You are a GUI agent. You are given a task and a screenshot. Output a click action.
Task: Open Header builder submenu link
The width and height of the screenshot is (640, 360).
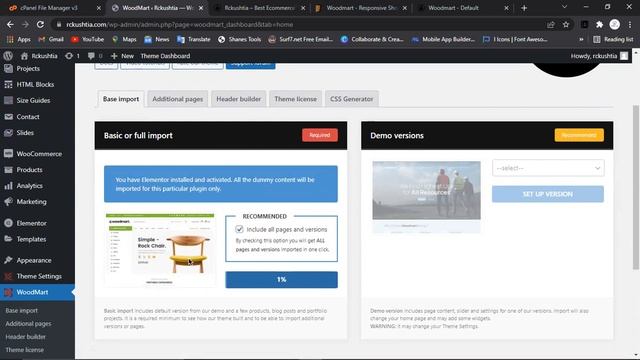(x=26, y=337)
